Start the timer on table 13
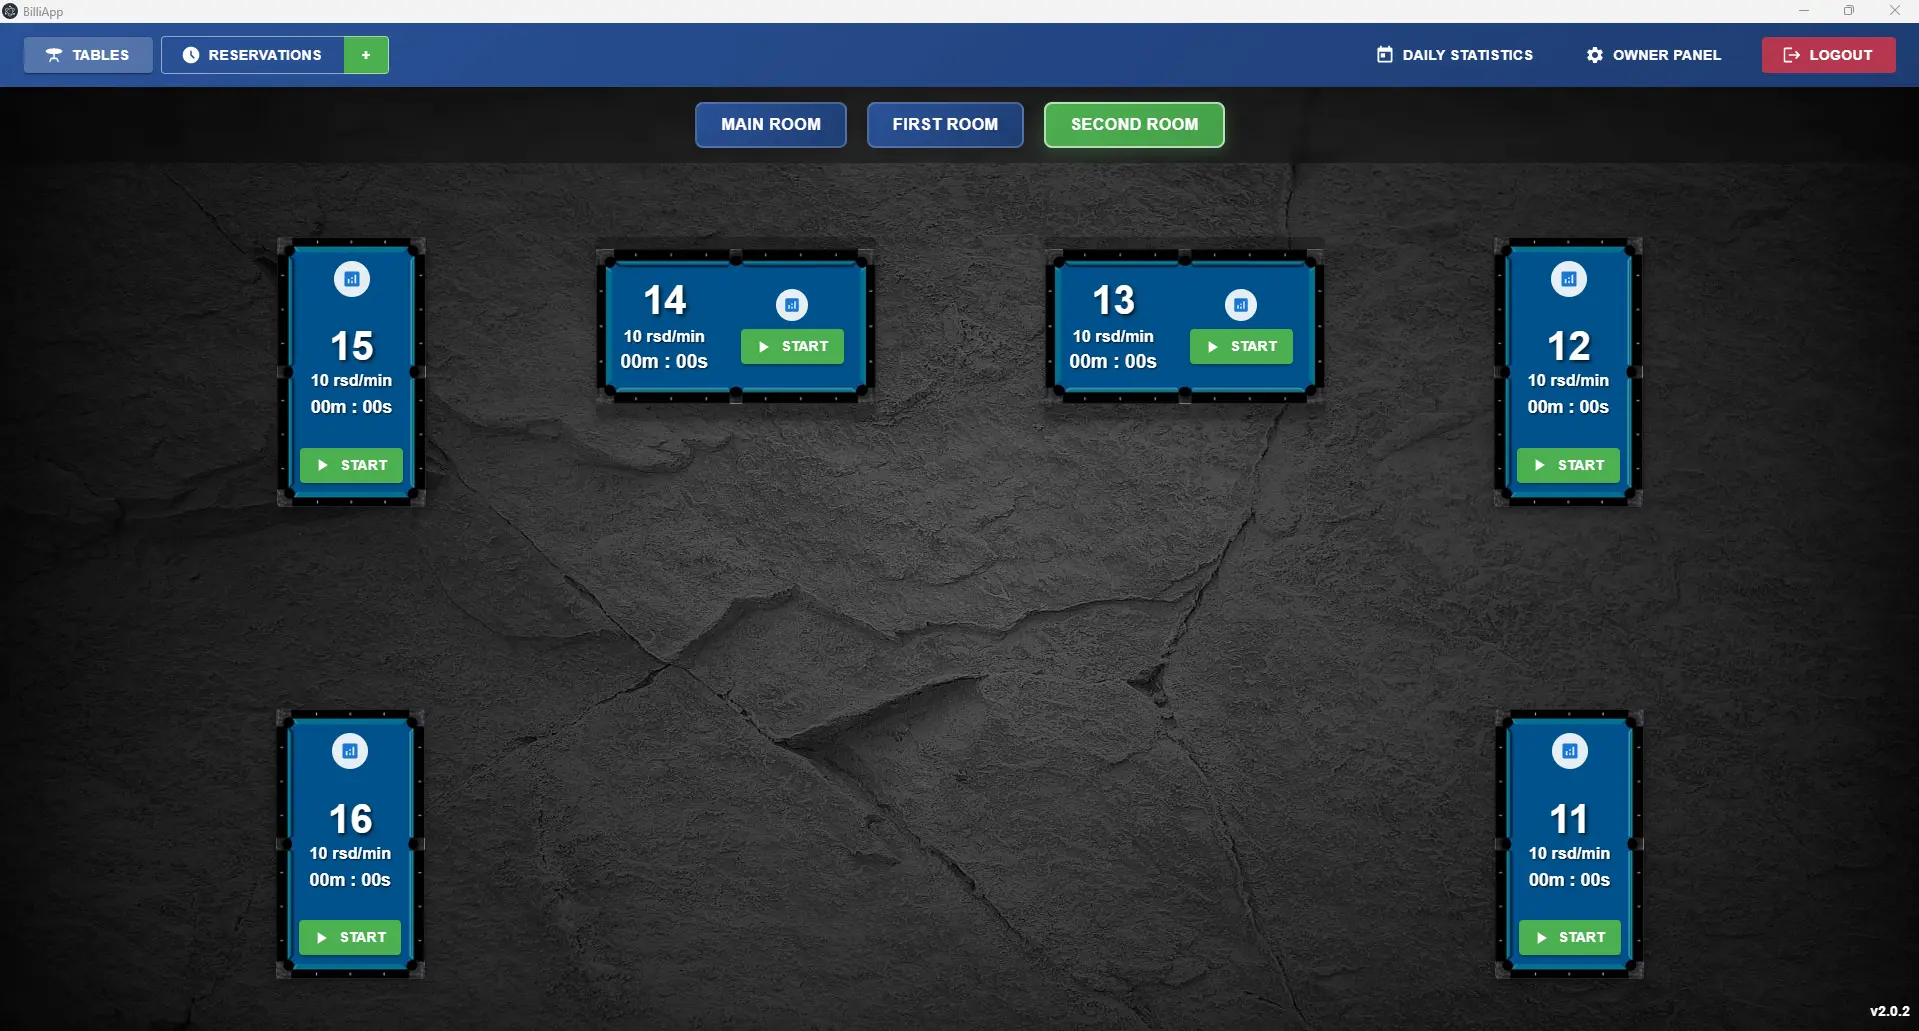The image size is (1919, 1031). tap(1241, 347)
